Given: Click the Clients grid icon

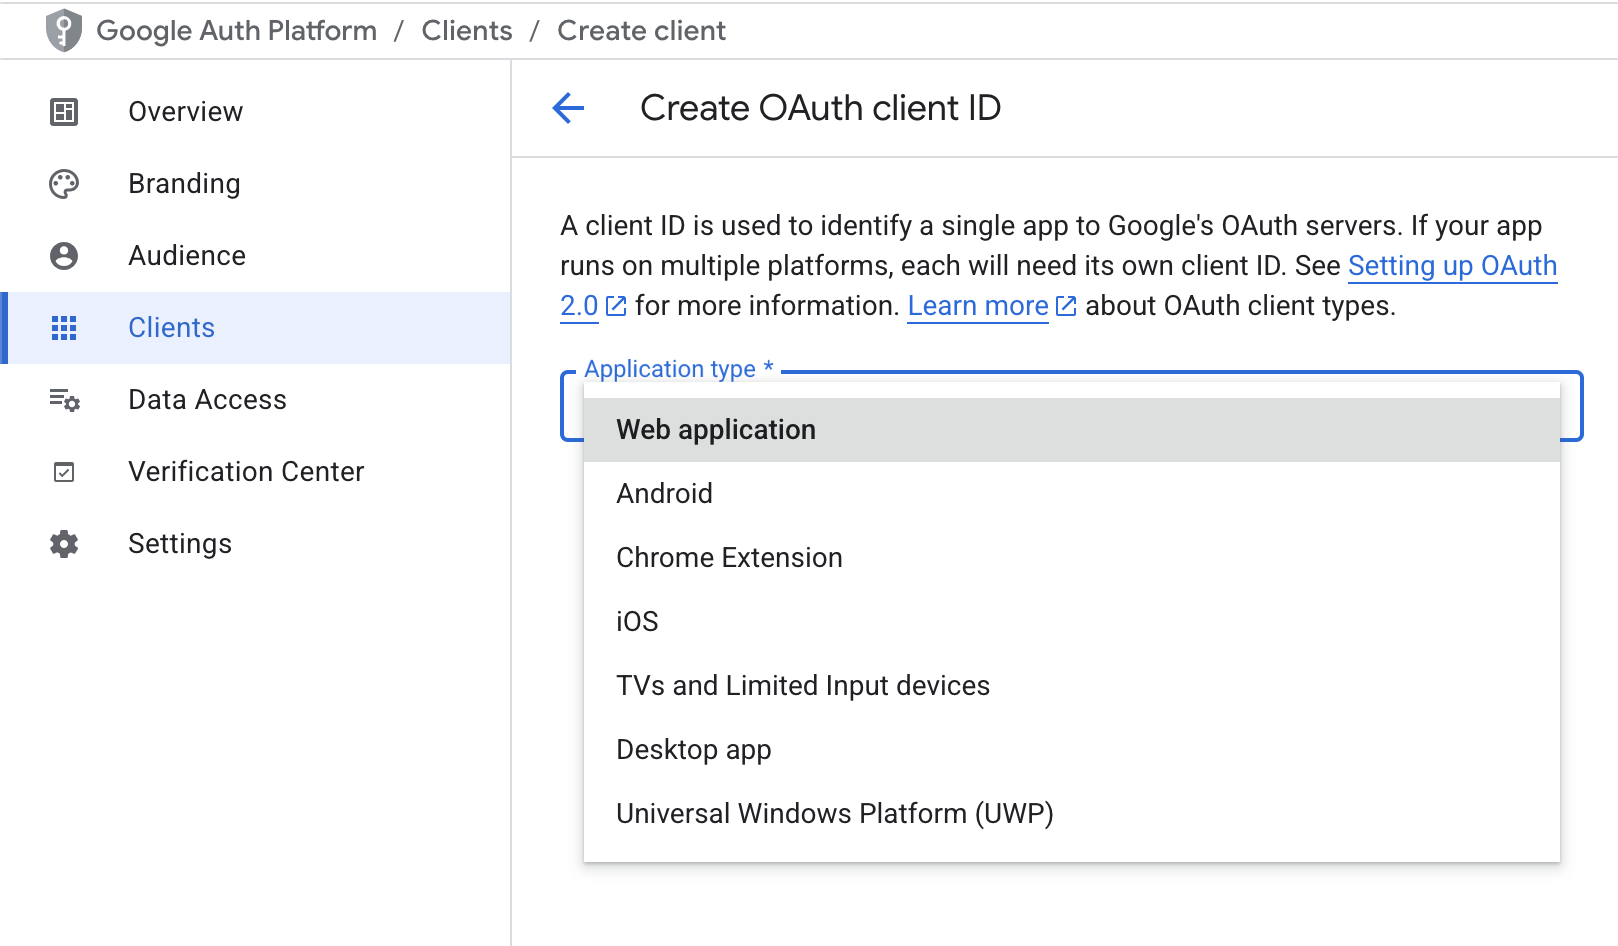Looking at the screenshot, I should click(63, 327).
